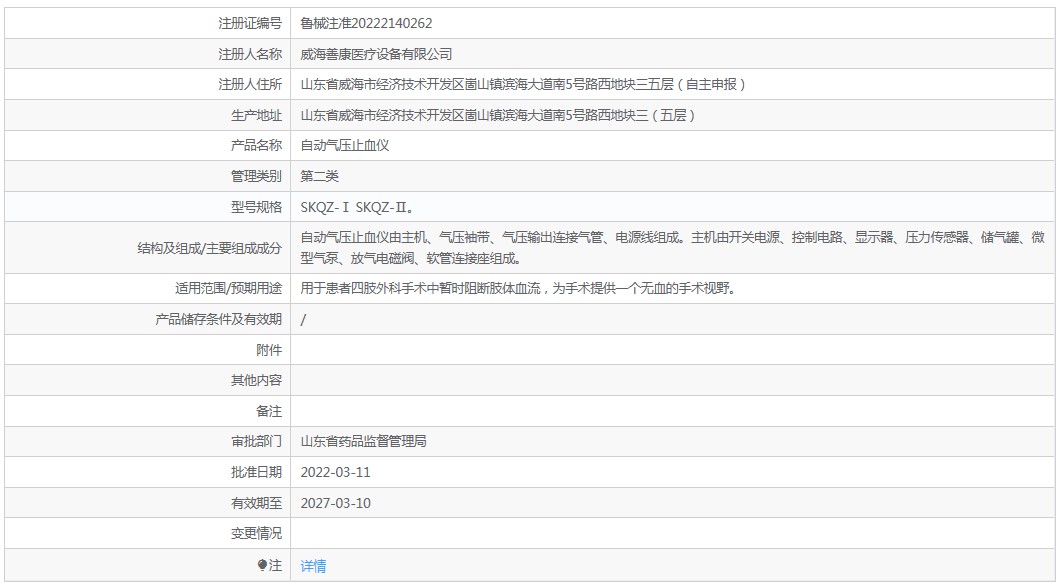This screenshot has height=585, width=1063.
Task: Click the 批准日期 label
Action: (256, 472)
